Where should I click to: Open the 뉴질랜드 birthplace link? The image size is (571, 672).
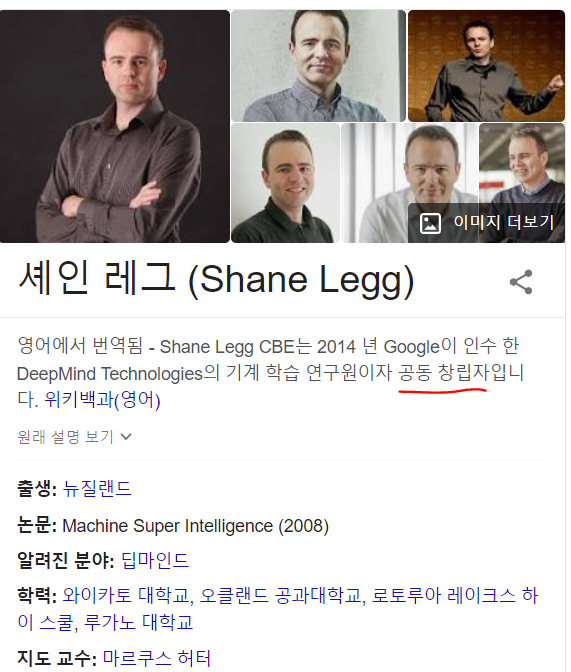click(x=97, y=489)
